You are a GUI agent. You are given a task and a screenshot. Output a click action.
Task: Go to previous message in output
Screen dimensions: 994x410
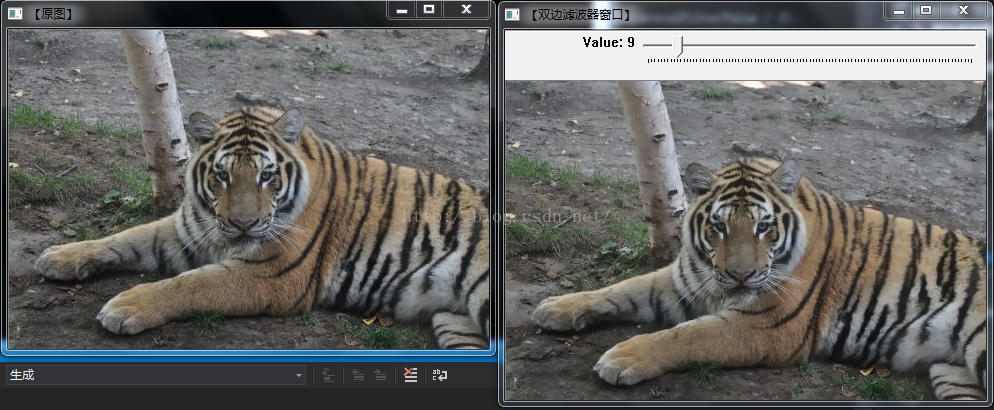pyautogui.click(x=357, y=375)
